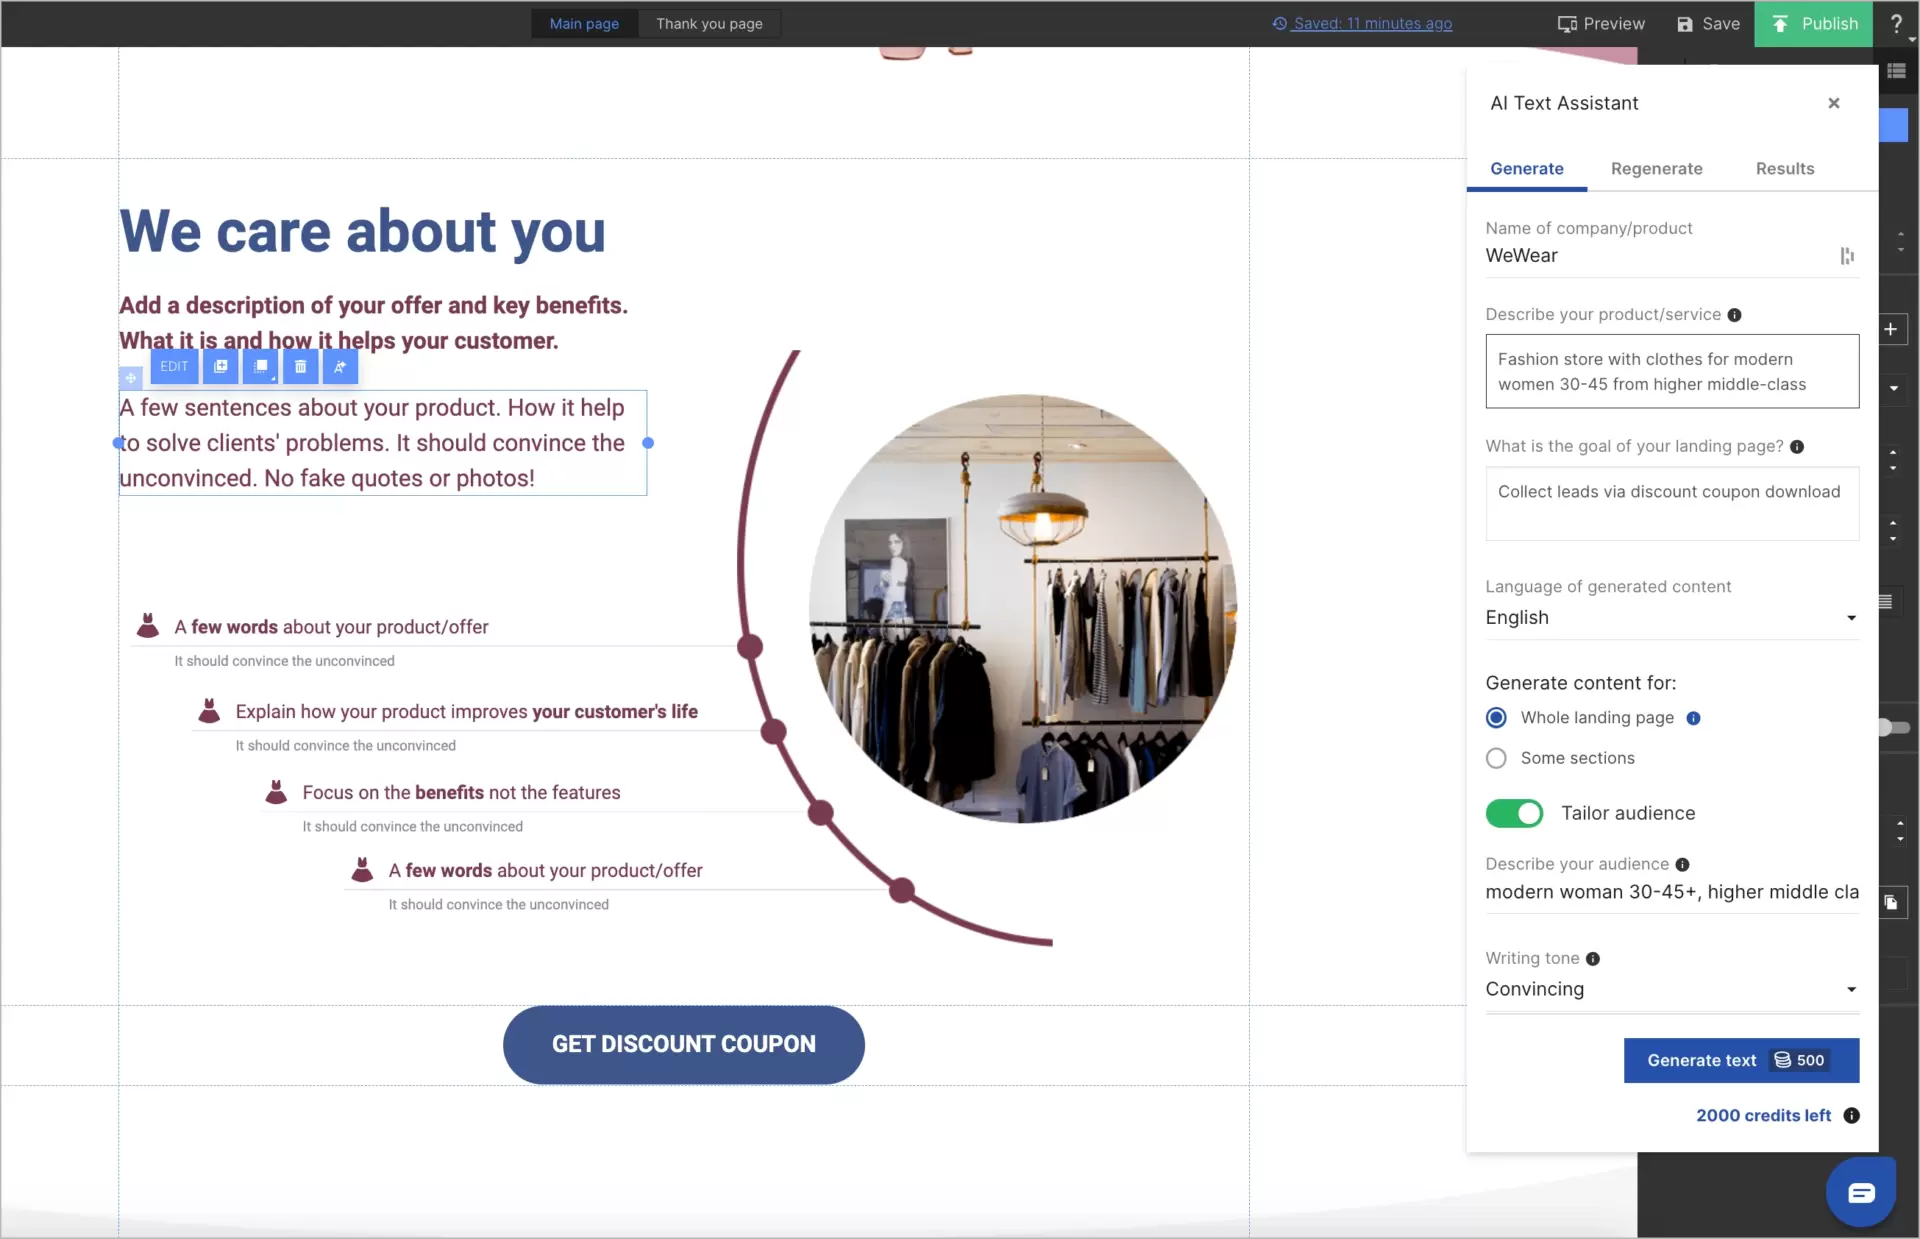Duplicate the selected text block
1920x1239 pixels.
[x=220, y=366]
